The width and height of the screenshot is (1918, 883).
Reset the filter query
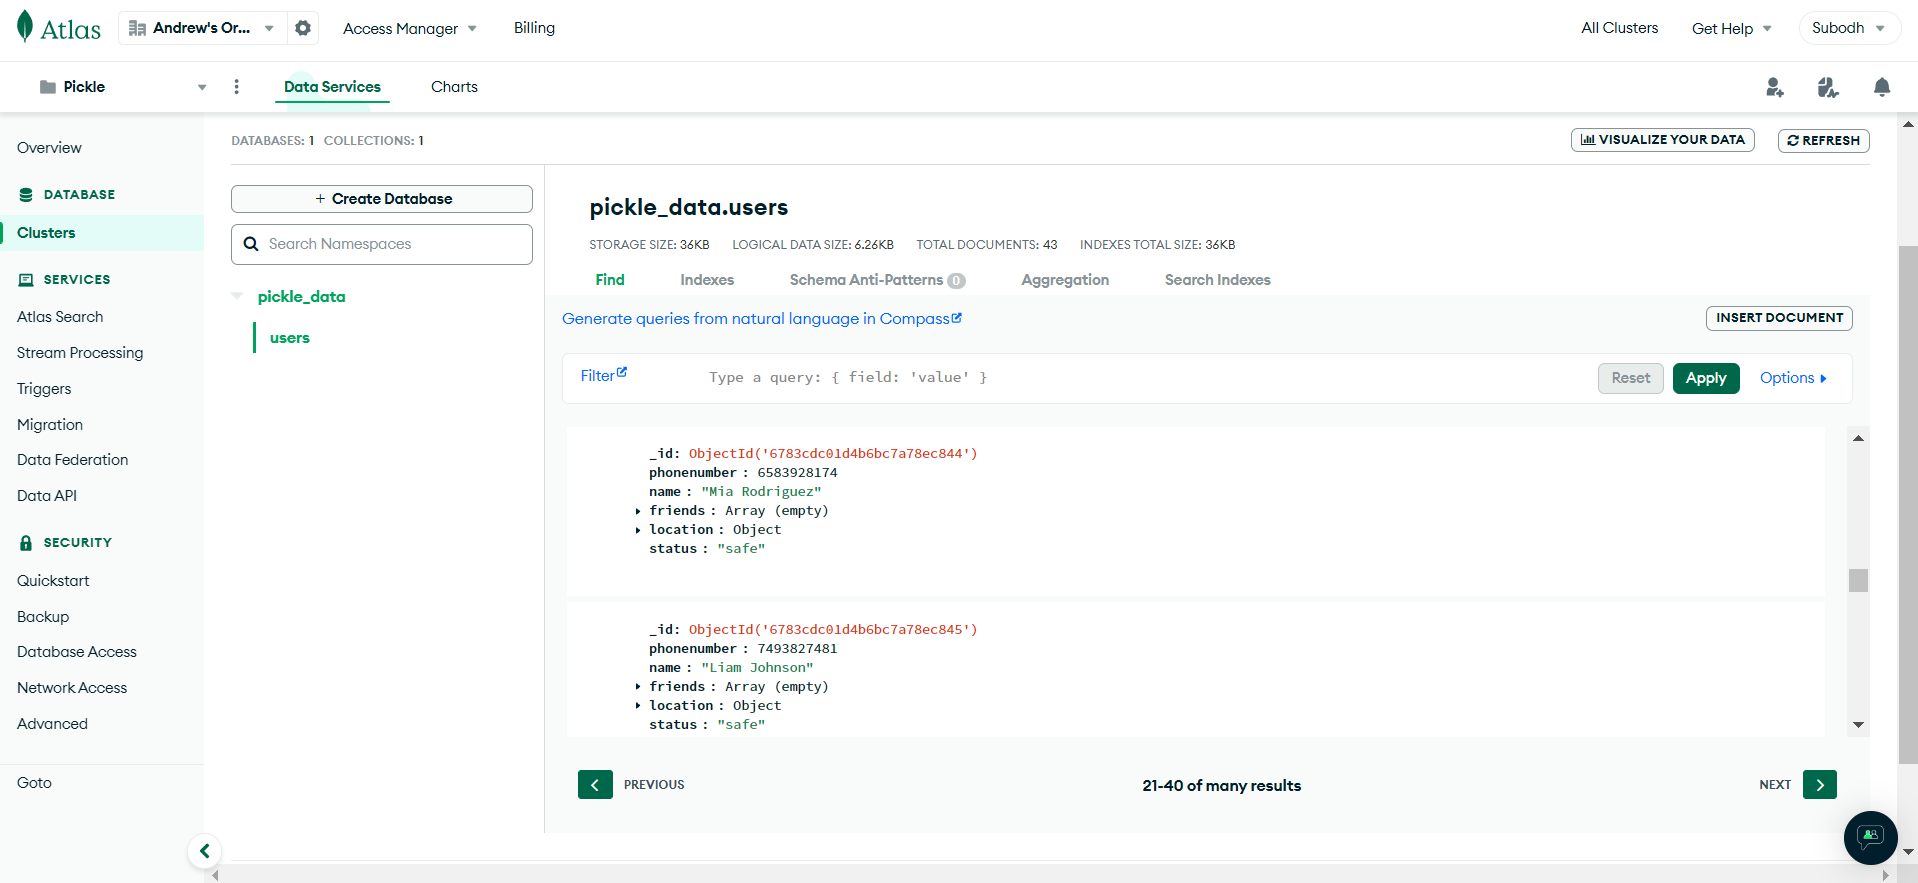[1631, 378]
